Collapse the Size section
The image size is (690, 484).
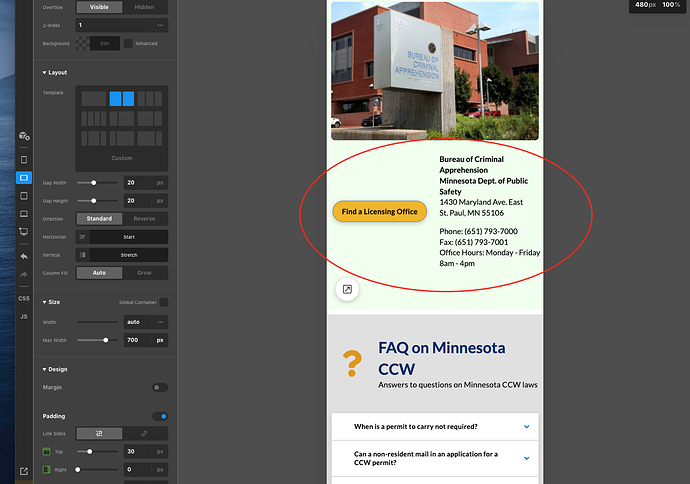(x=51, y=302)
